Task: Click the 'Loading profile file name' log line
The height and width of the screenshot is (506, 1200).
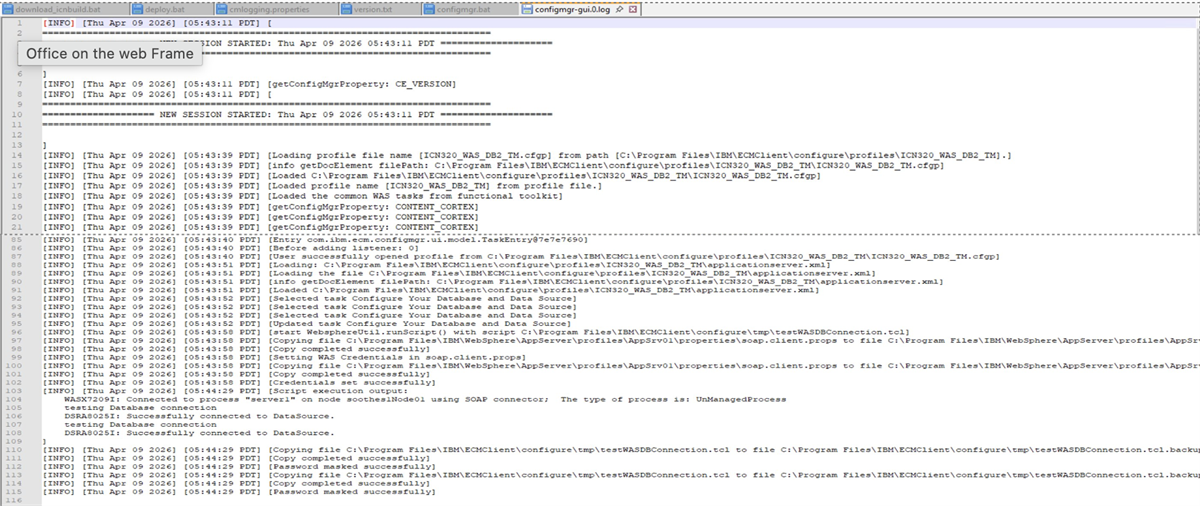Action: coord(528,156)
